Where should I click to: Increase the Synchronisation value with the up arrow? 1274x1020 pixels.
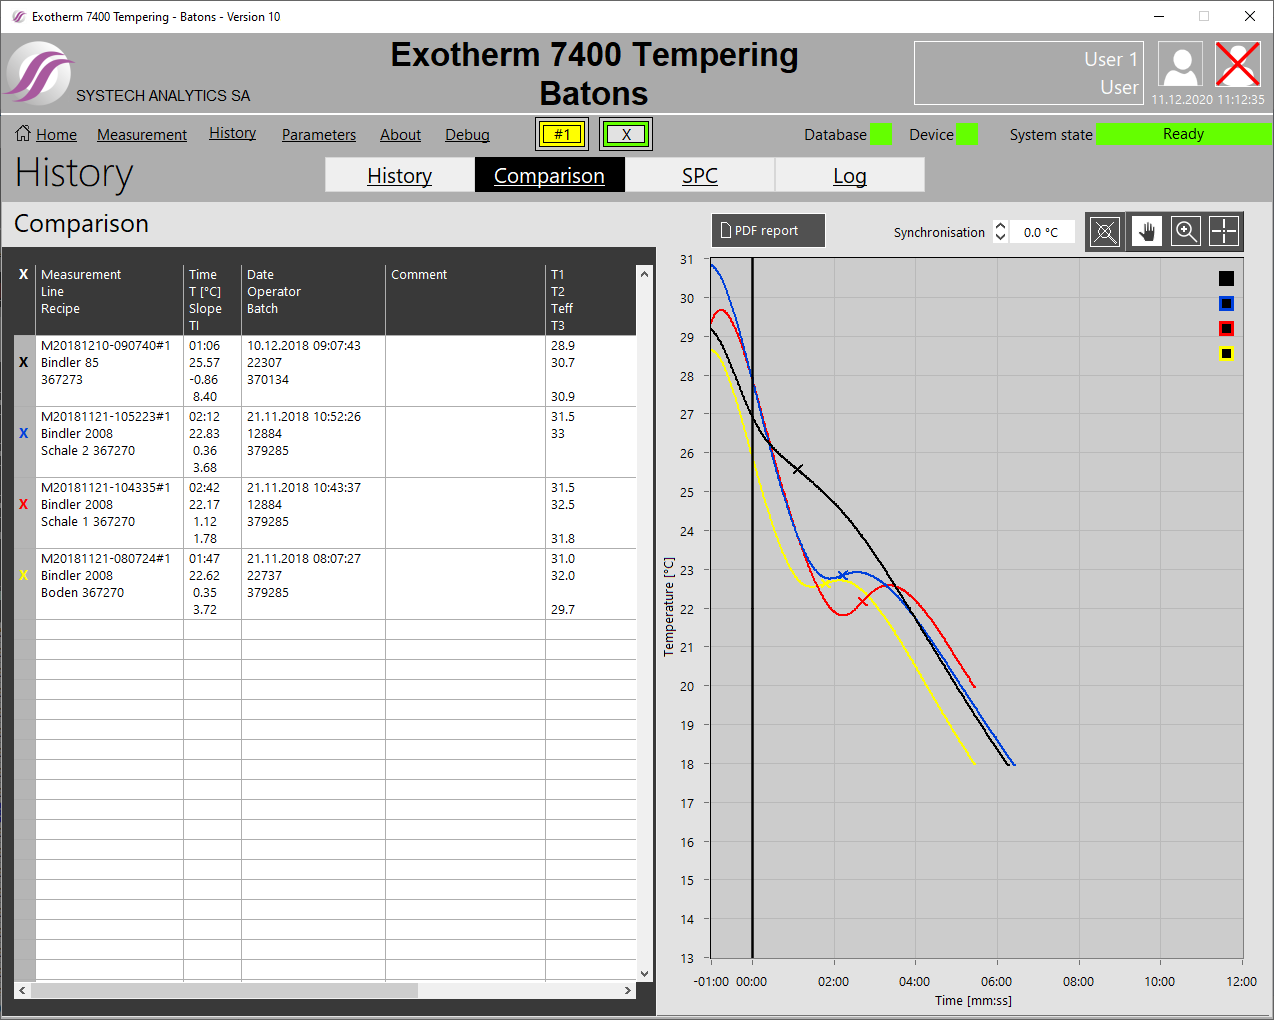[1000, 225]
